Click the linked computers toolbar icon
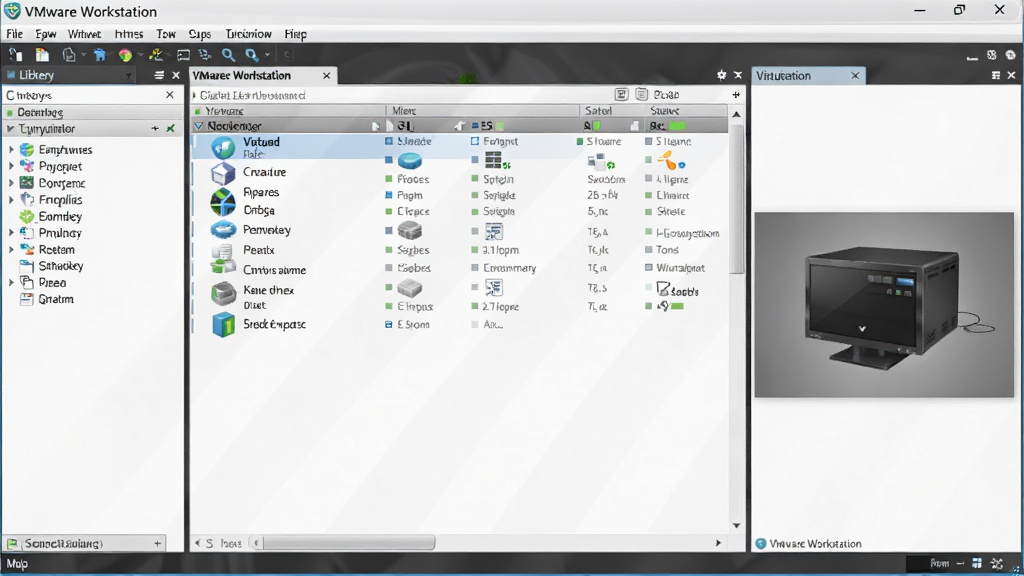This screenshot has height=576, width=1024. pos(205,55)
